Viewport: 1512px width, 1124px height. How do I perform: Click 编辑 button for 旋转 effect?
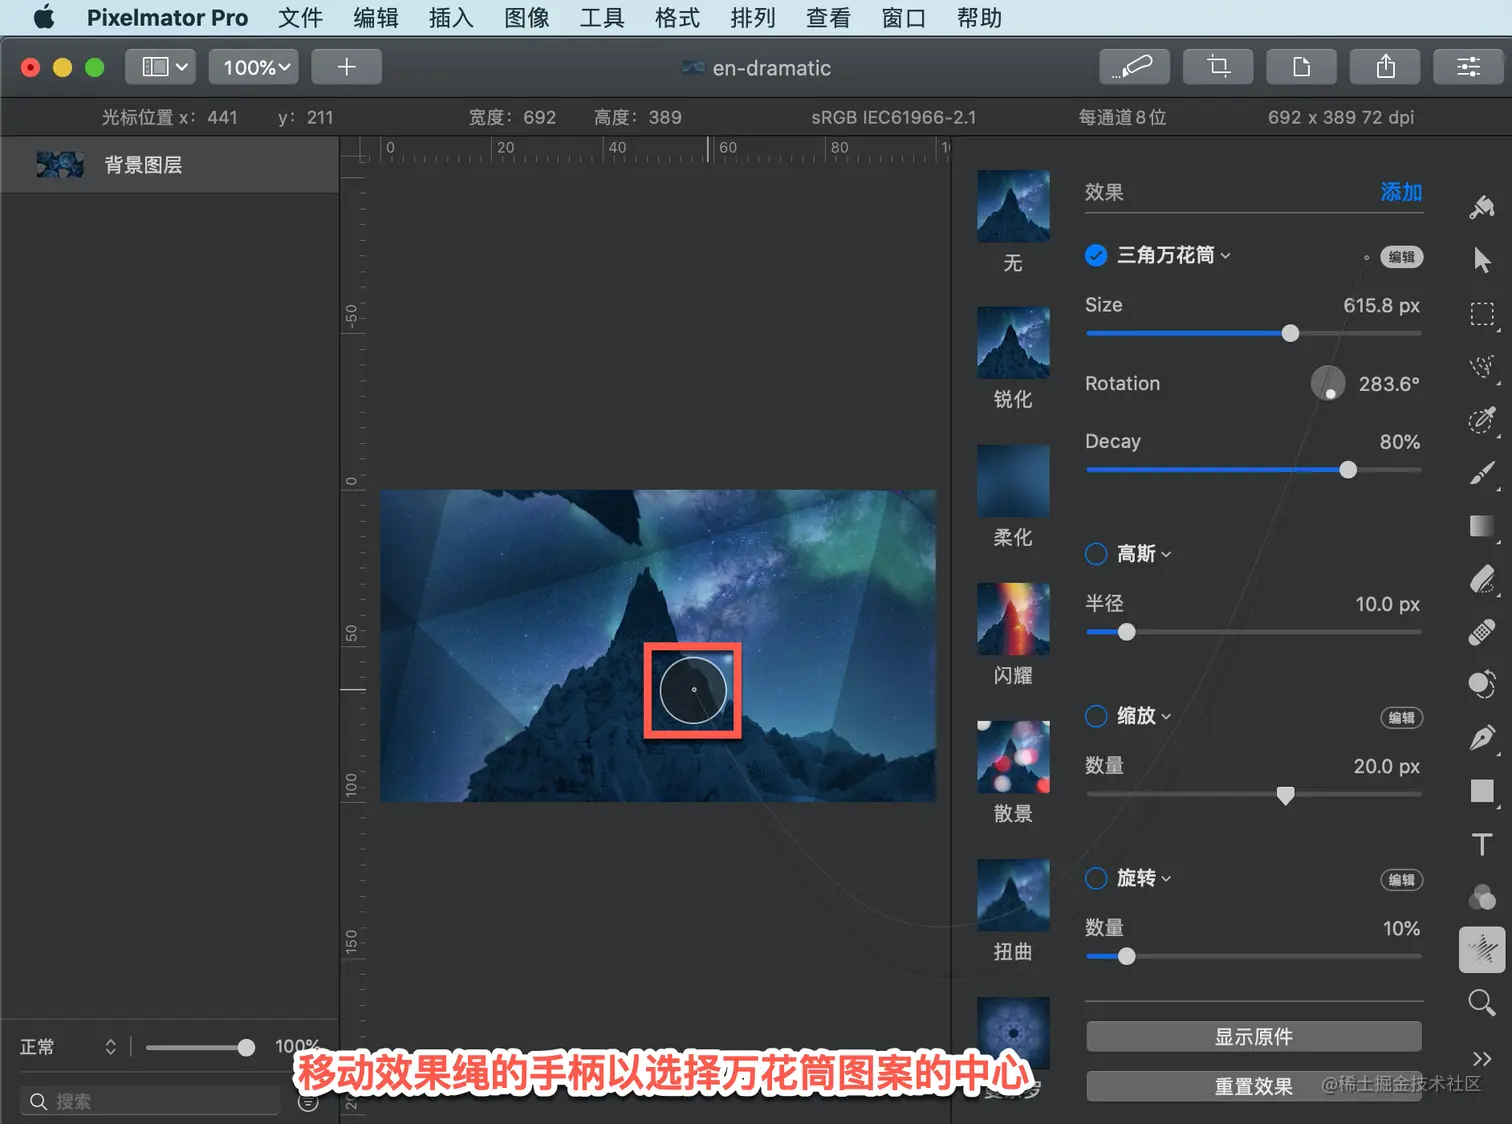1401,880
